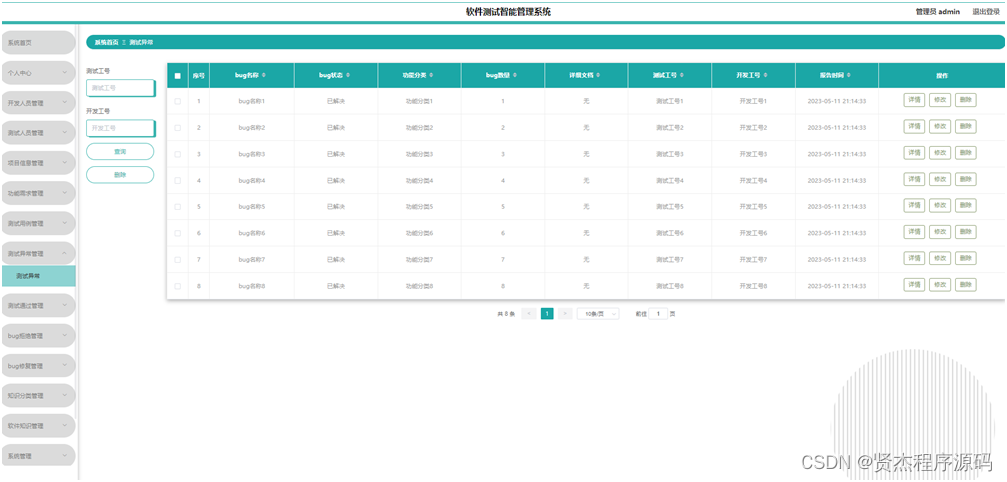Focus the 开发工号 search input field
1007x482 pixels.
121,128
